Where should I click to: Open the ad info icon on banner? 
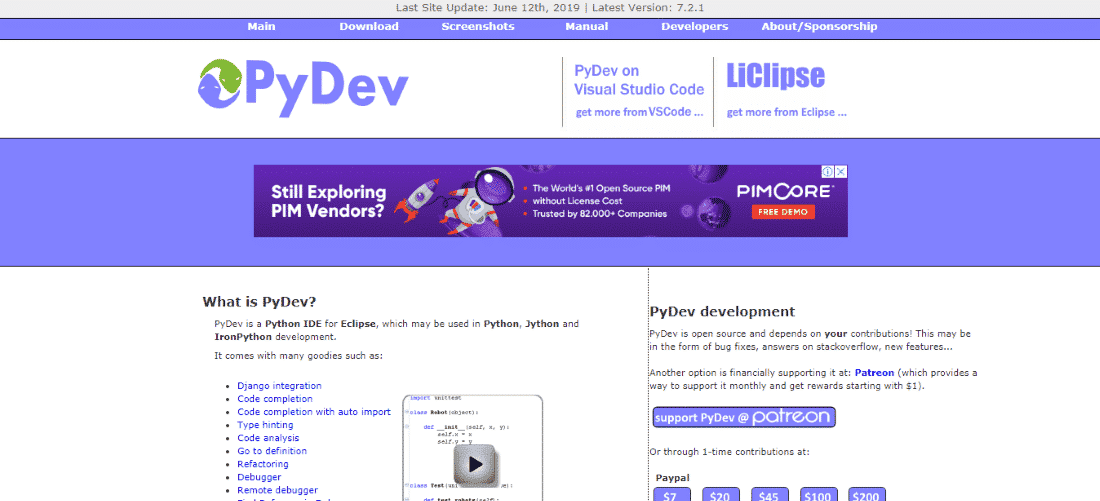pos(828,172)
